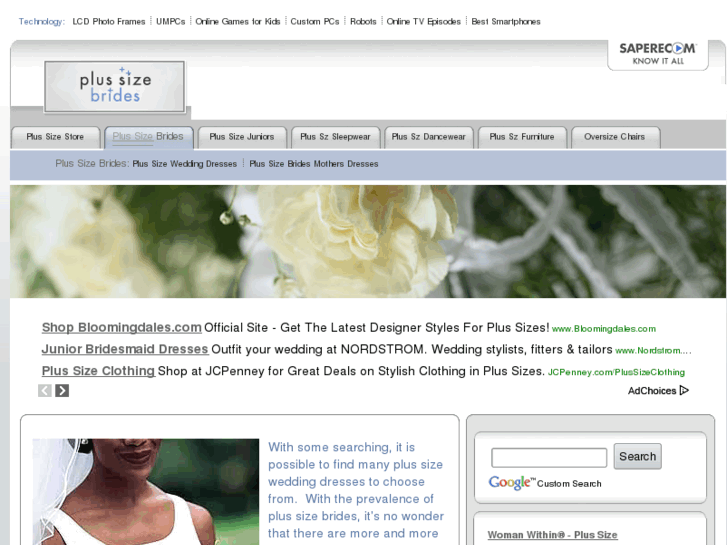Follow the Junior Bridesmaid Dresses ad link
The image size is (727, 545).
click(125, 349)
